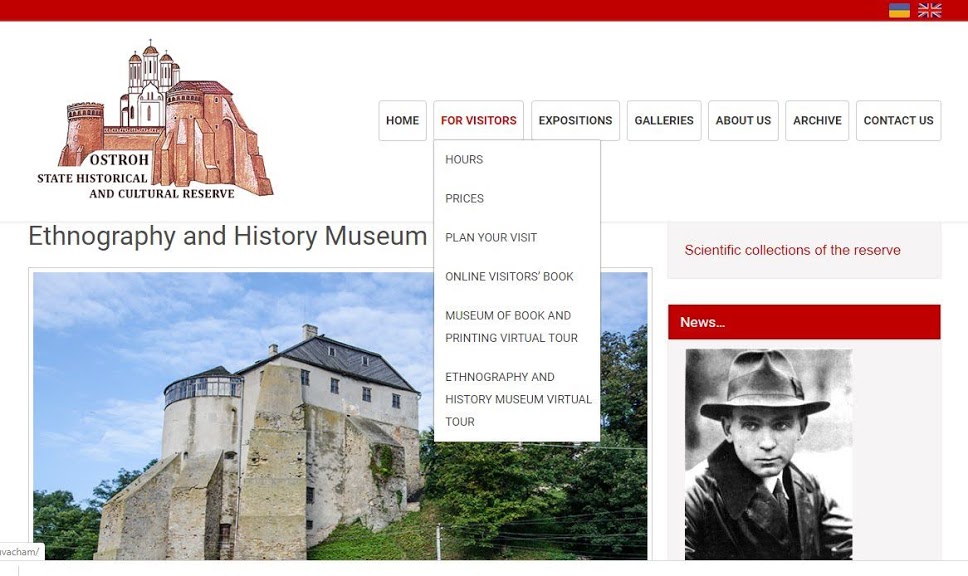This screenshot has height=576, width=968.
Task: Open the GALLERIES menu
Action: pyautogui.click(x=664, y=120)
